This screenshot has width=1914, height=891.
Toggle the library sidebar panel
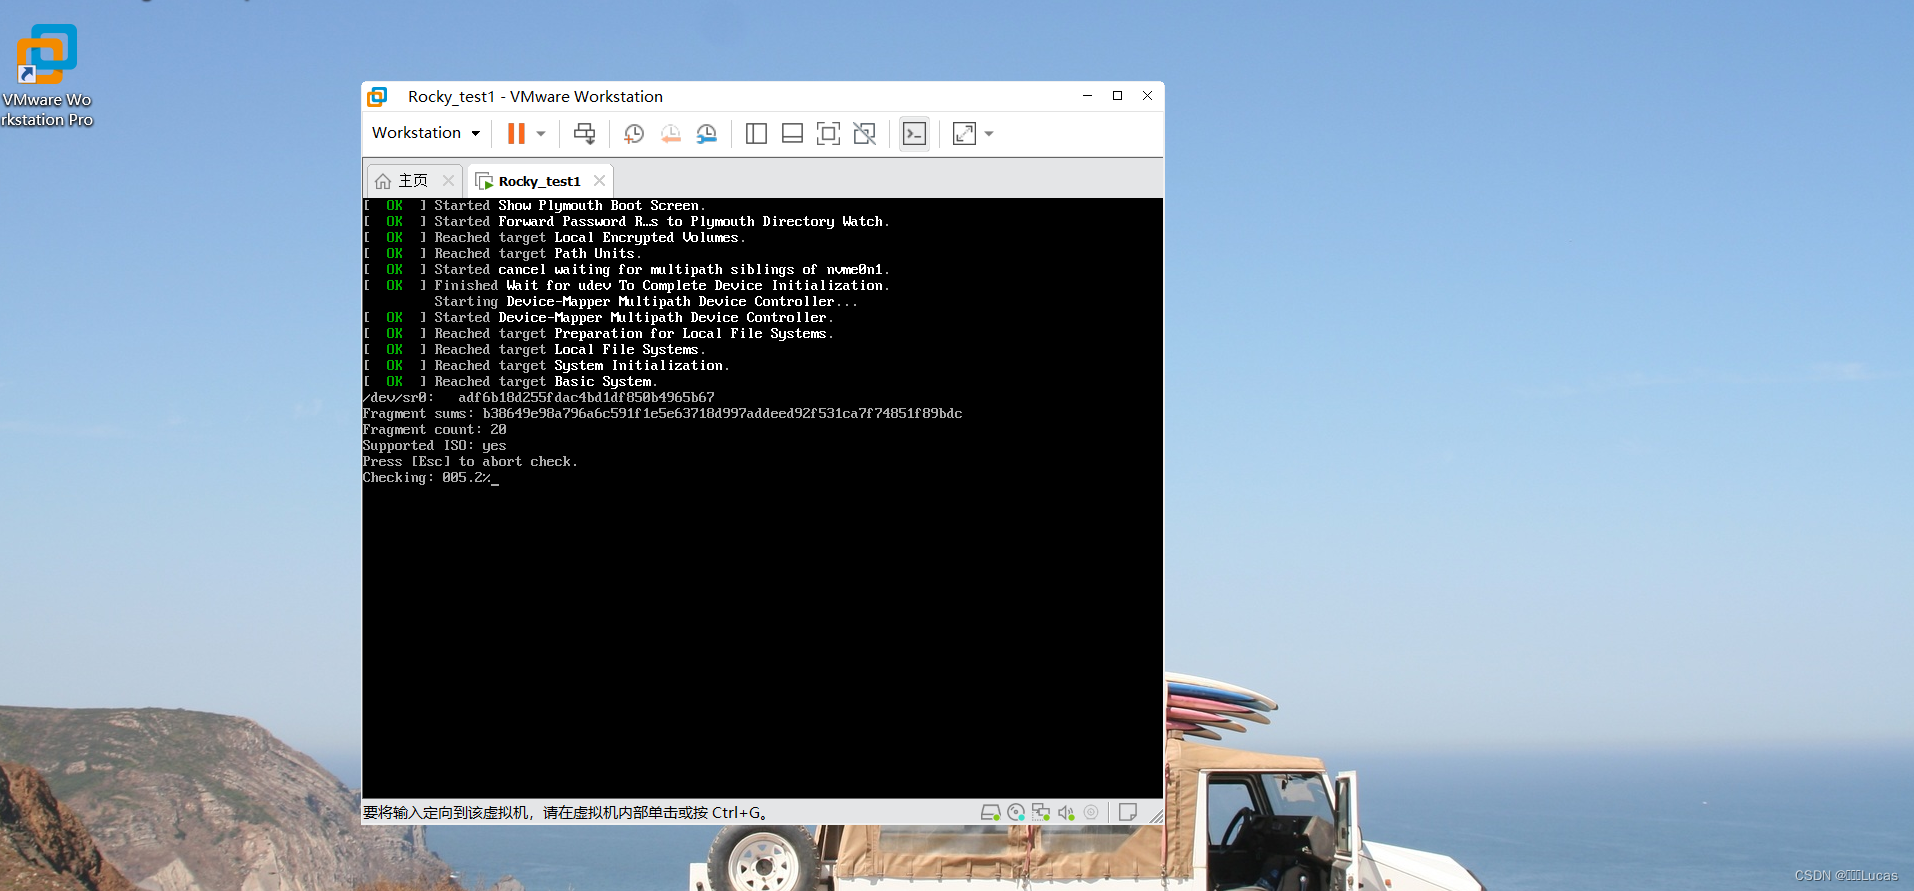[756, 133]
